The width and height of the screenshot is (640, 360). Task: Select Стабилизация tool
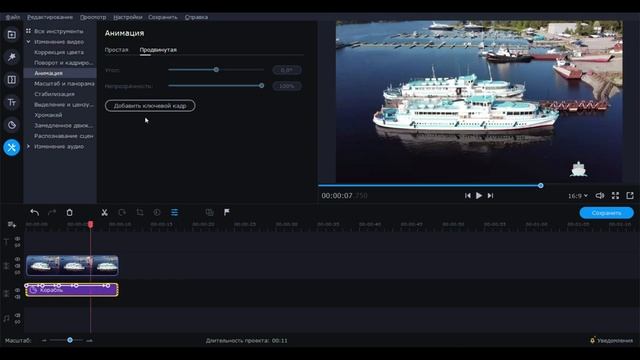[54, 94]
